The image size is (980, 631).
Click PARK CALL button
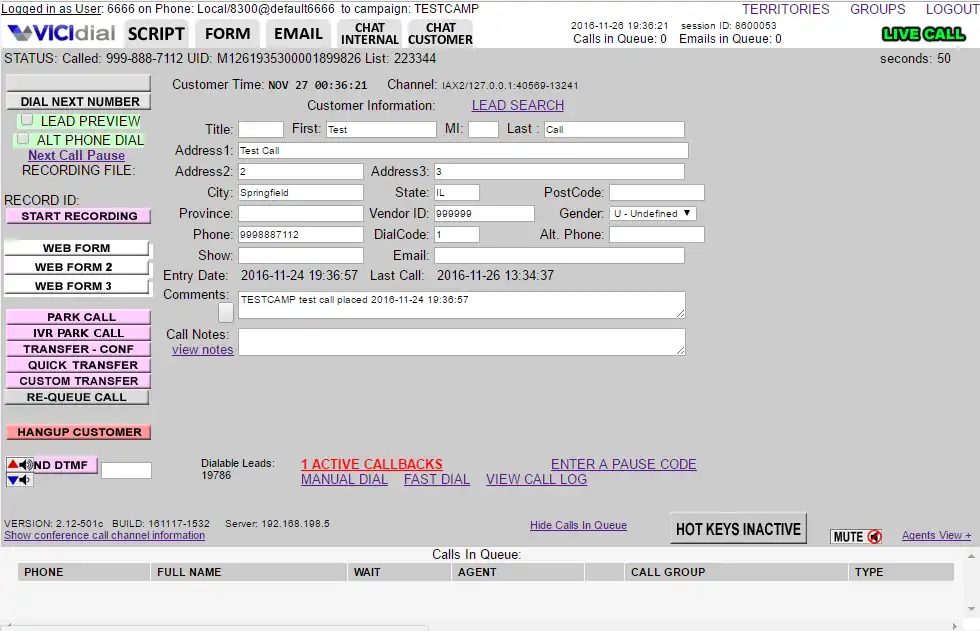pos(79,317)
